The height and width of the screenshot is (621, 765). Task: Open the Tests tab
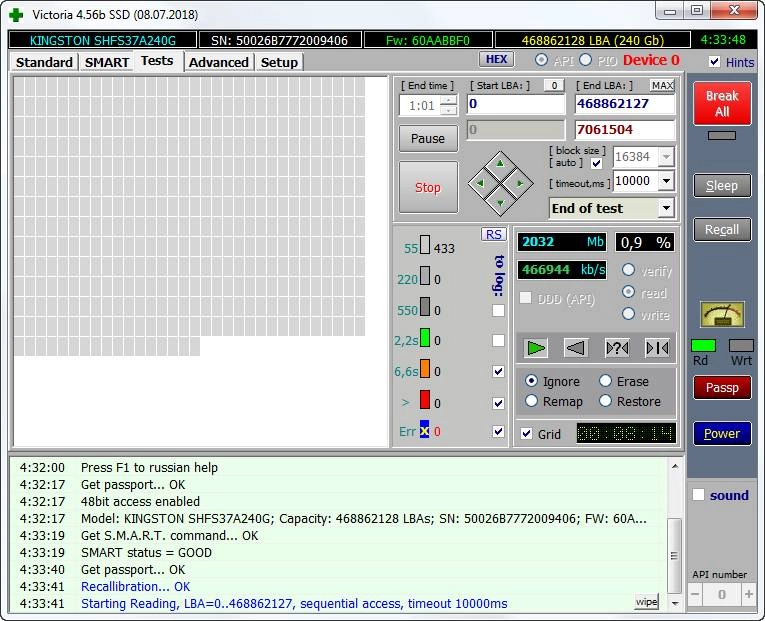(157, 61)
